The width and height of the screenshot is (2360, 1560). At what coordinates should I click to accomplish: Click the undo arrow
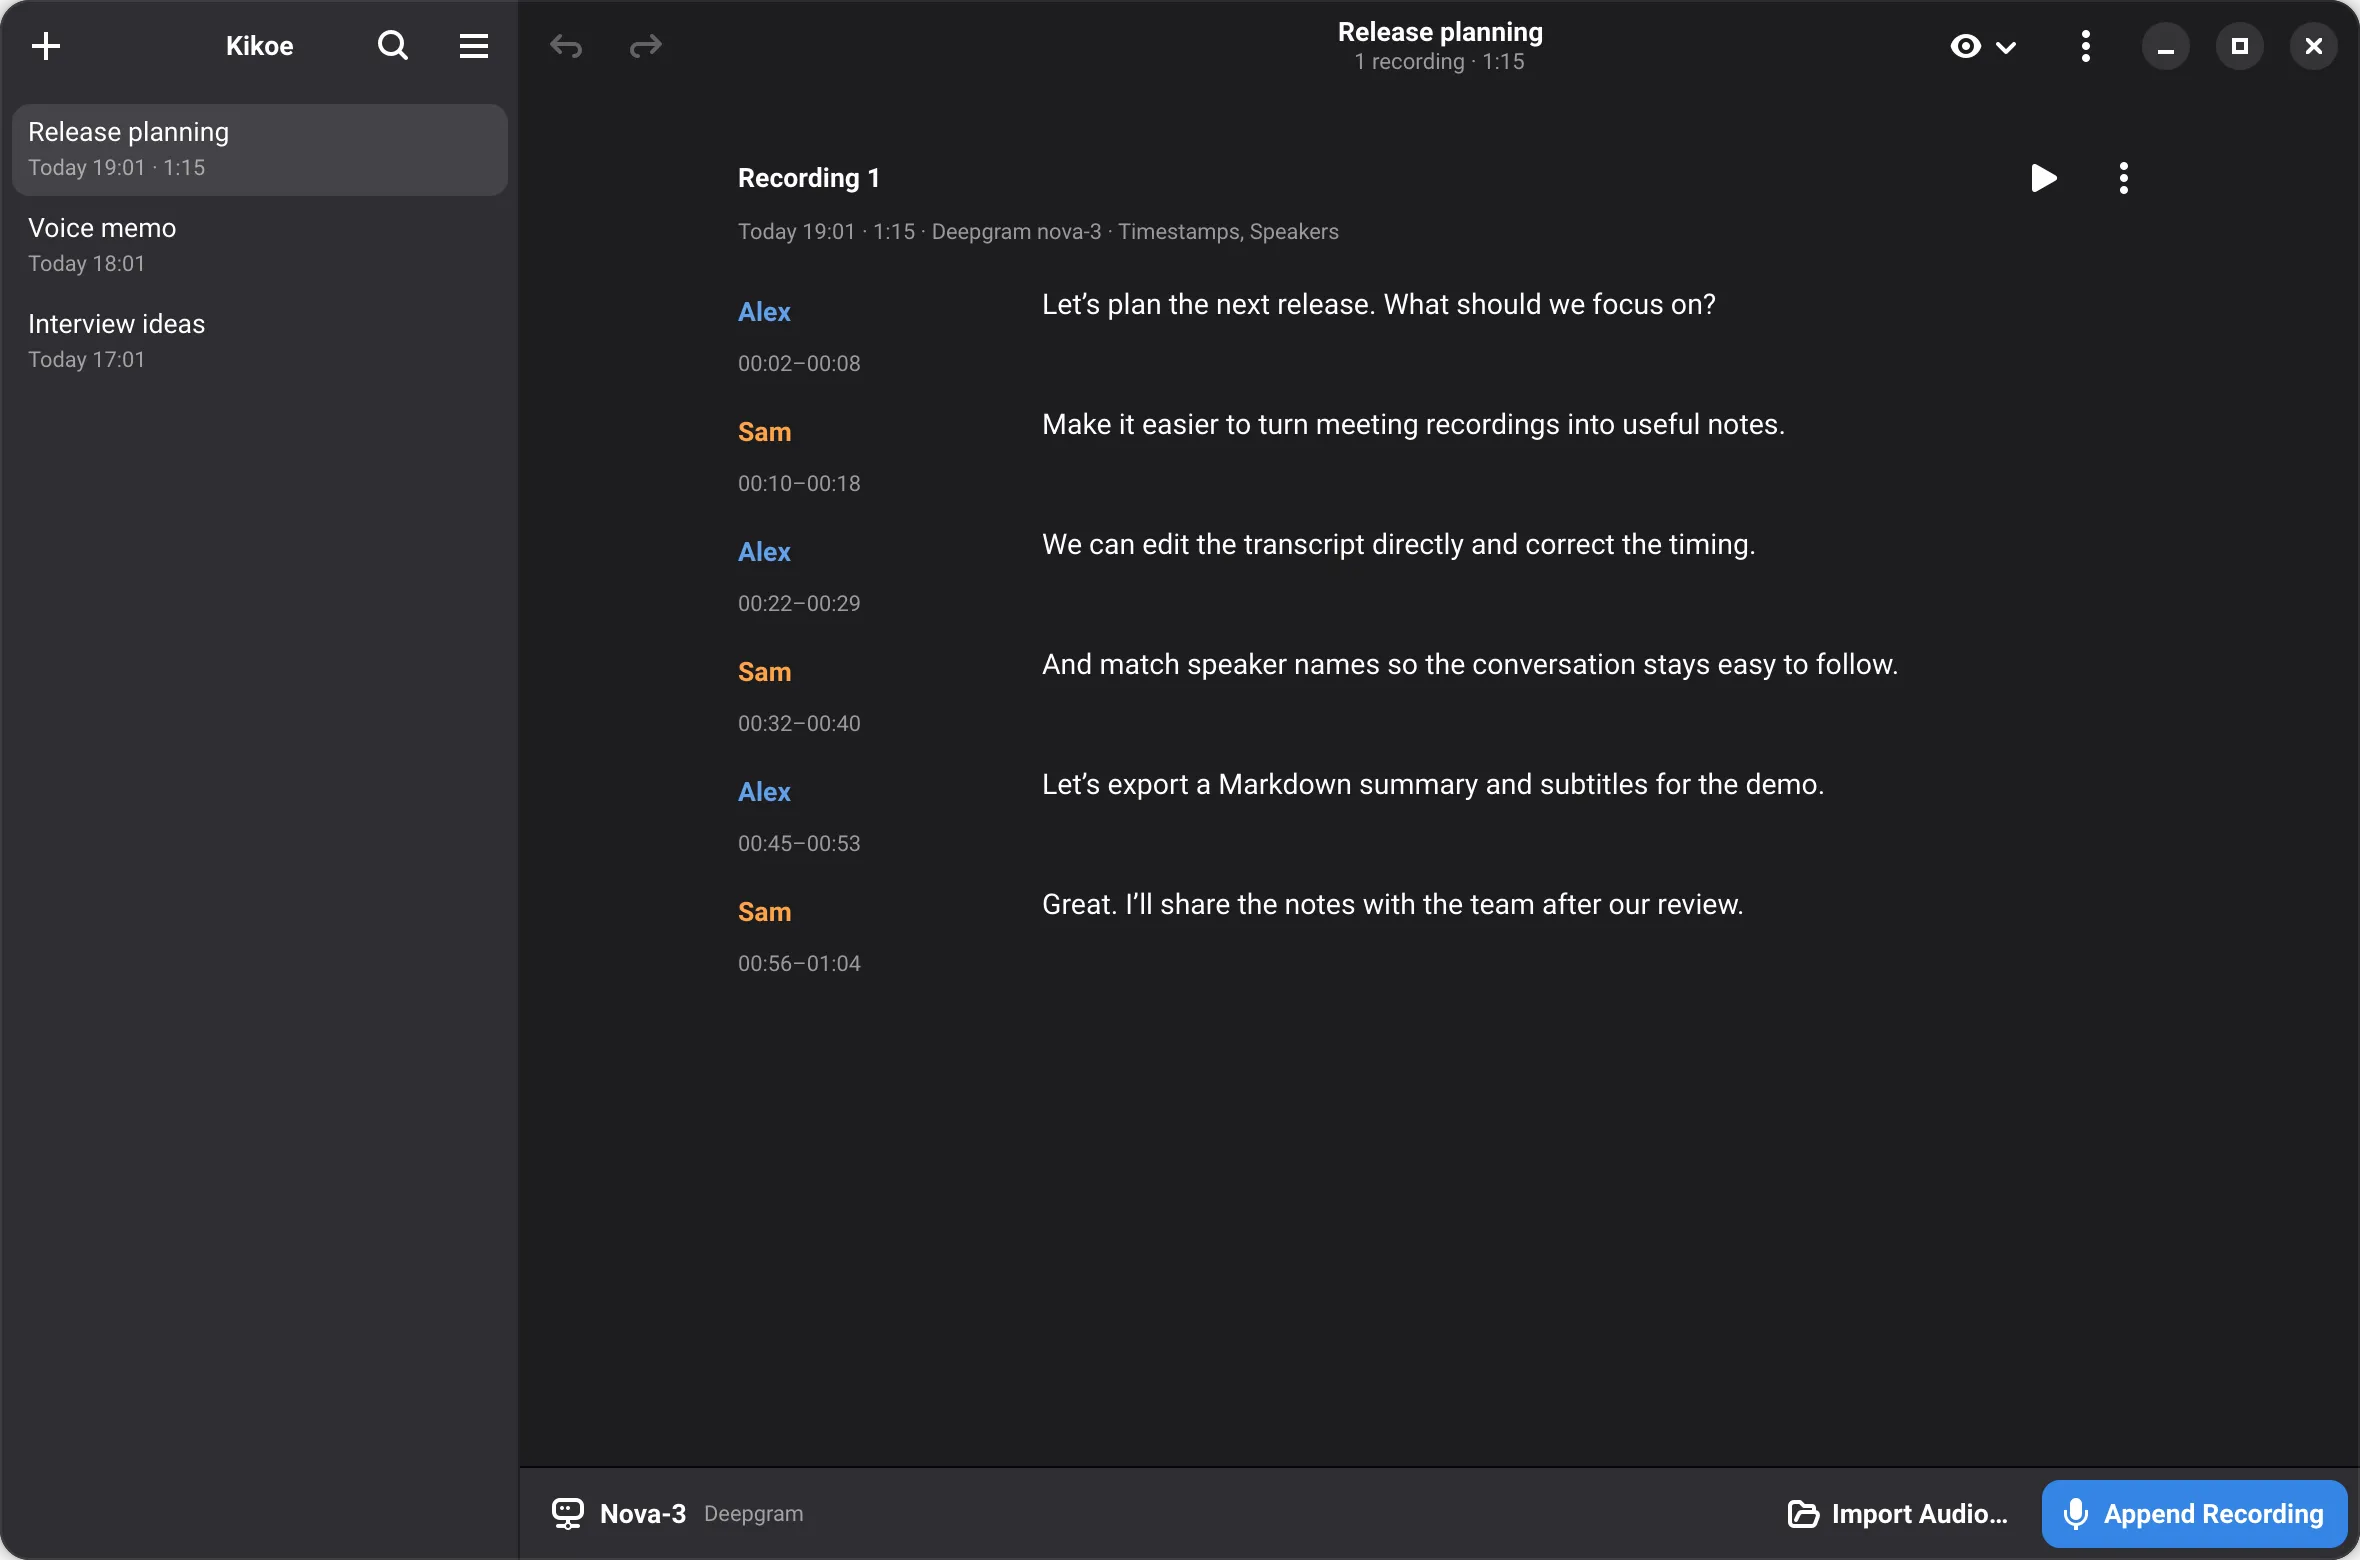(566, 46)
